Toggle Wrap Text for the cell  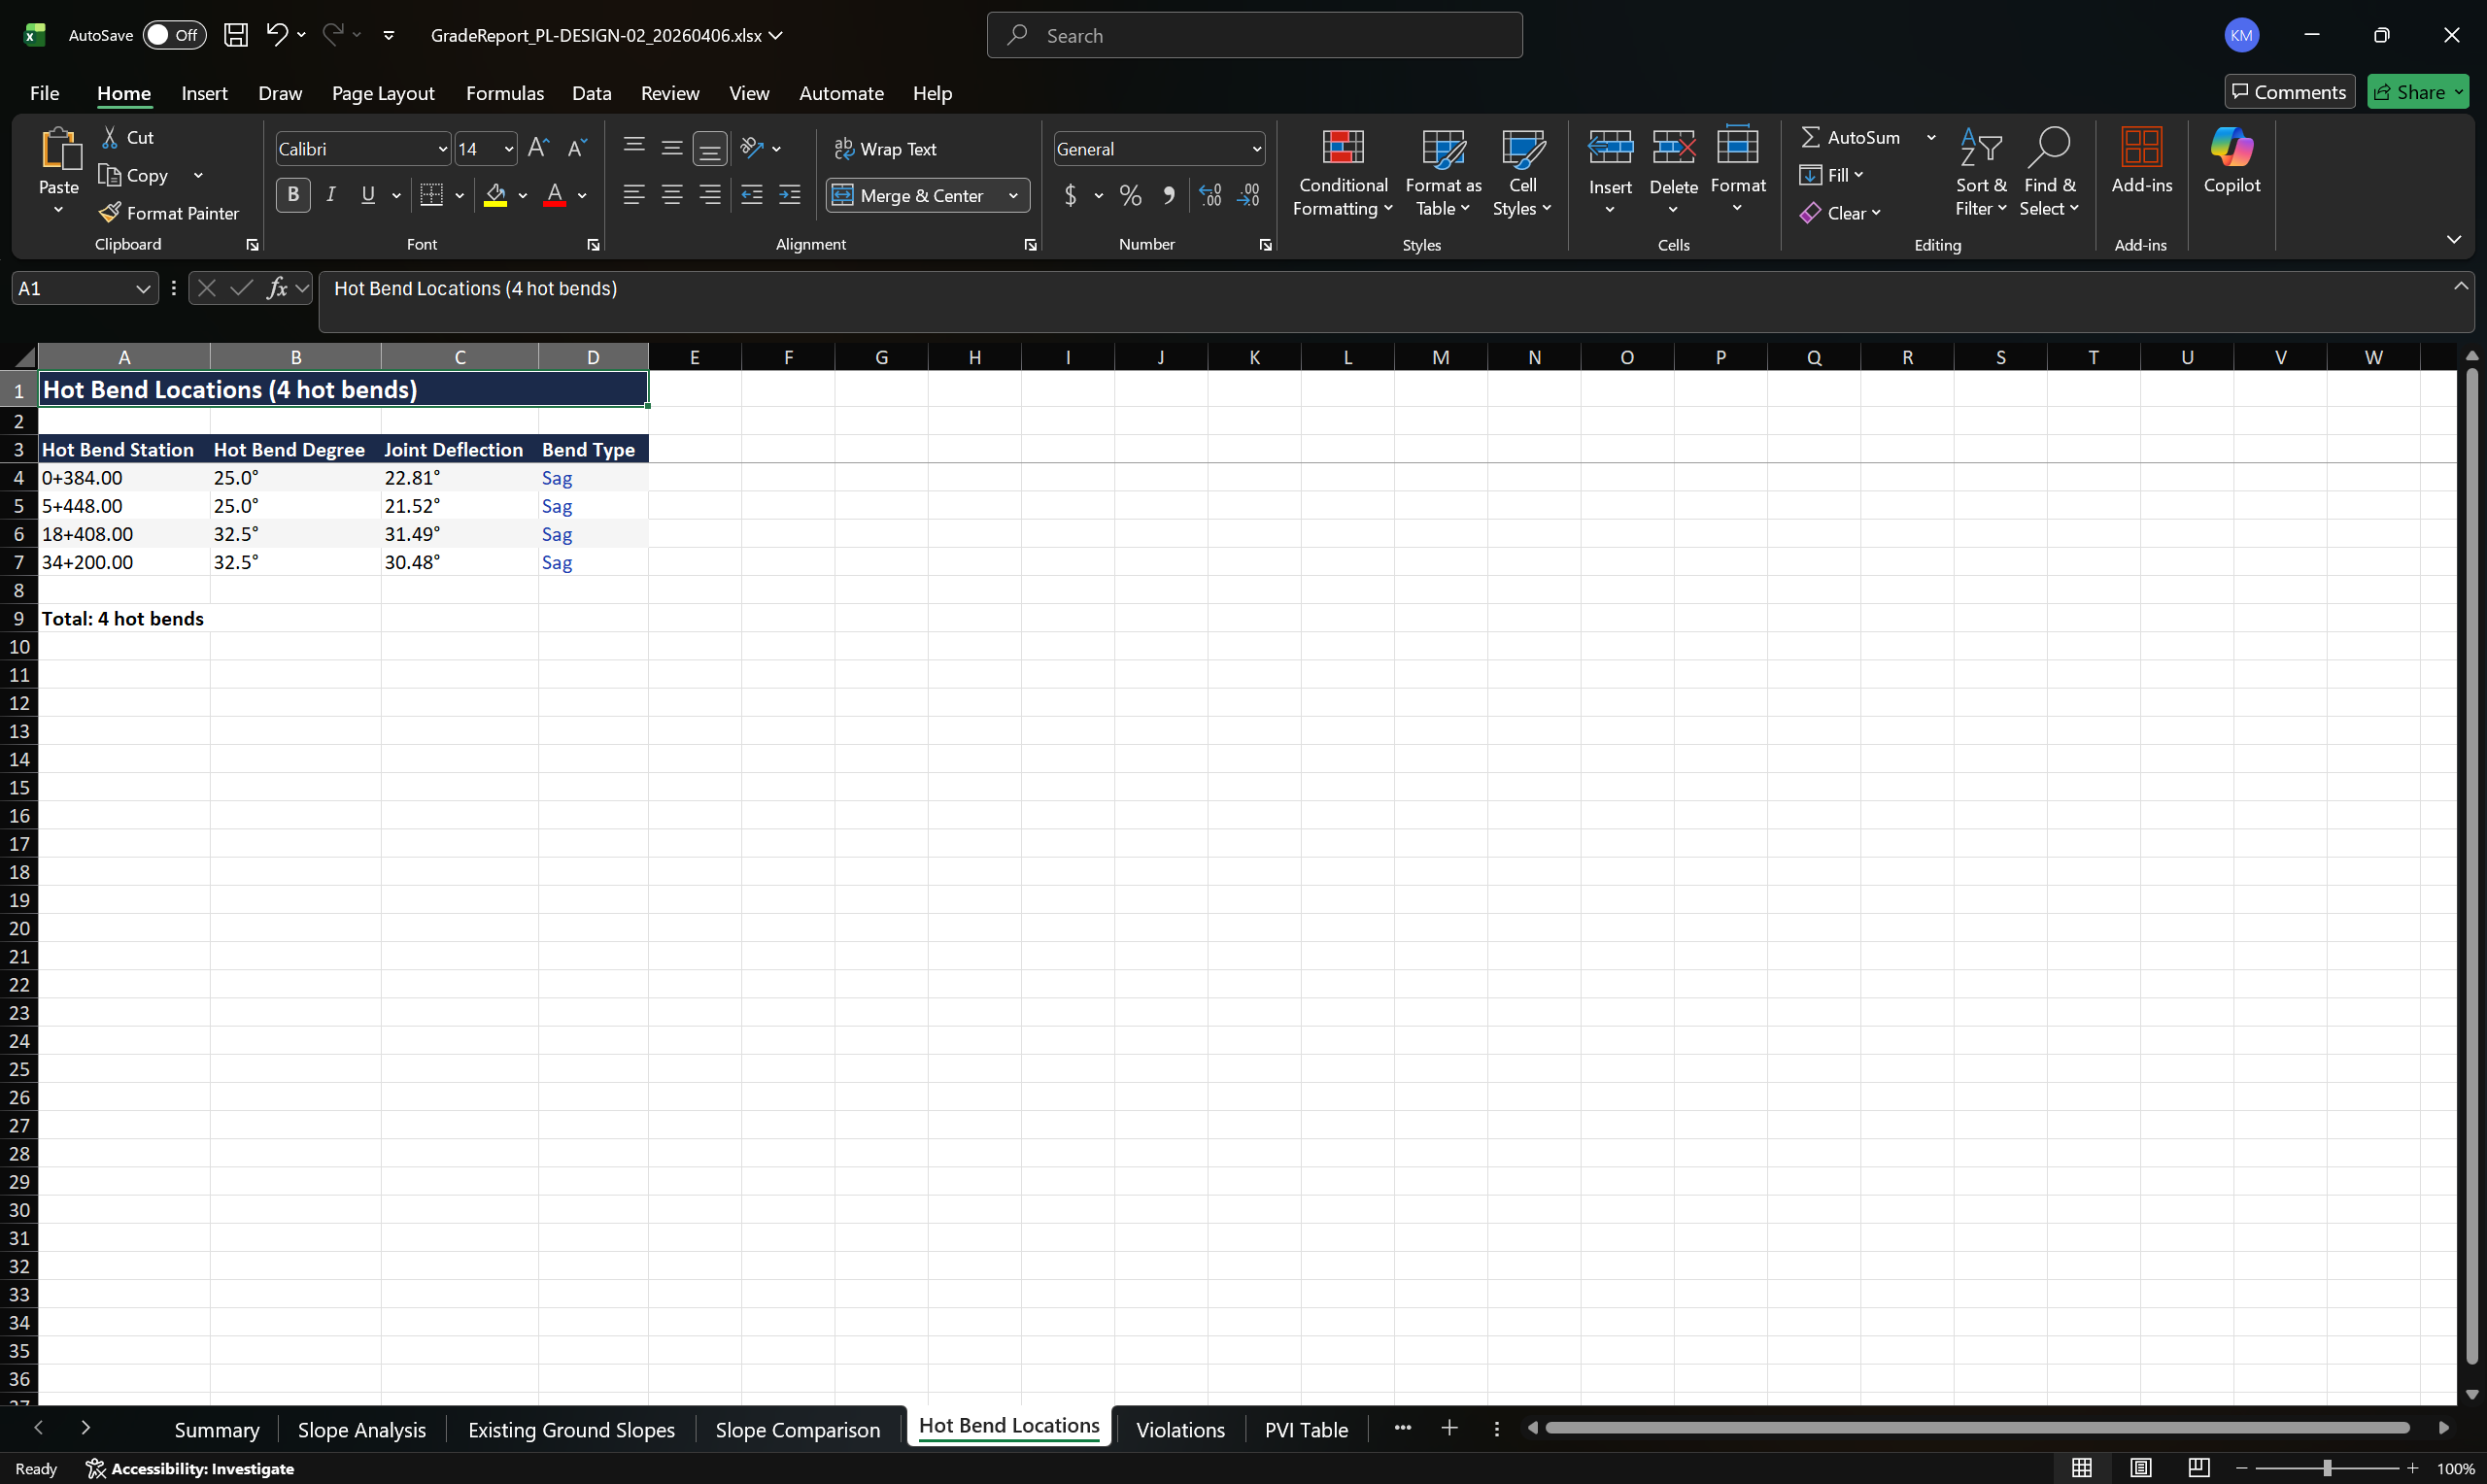click(886, 149)
